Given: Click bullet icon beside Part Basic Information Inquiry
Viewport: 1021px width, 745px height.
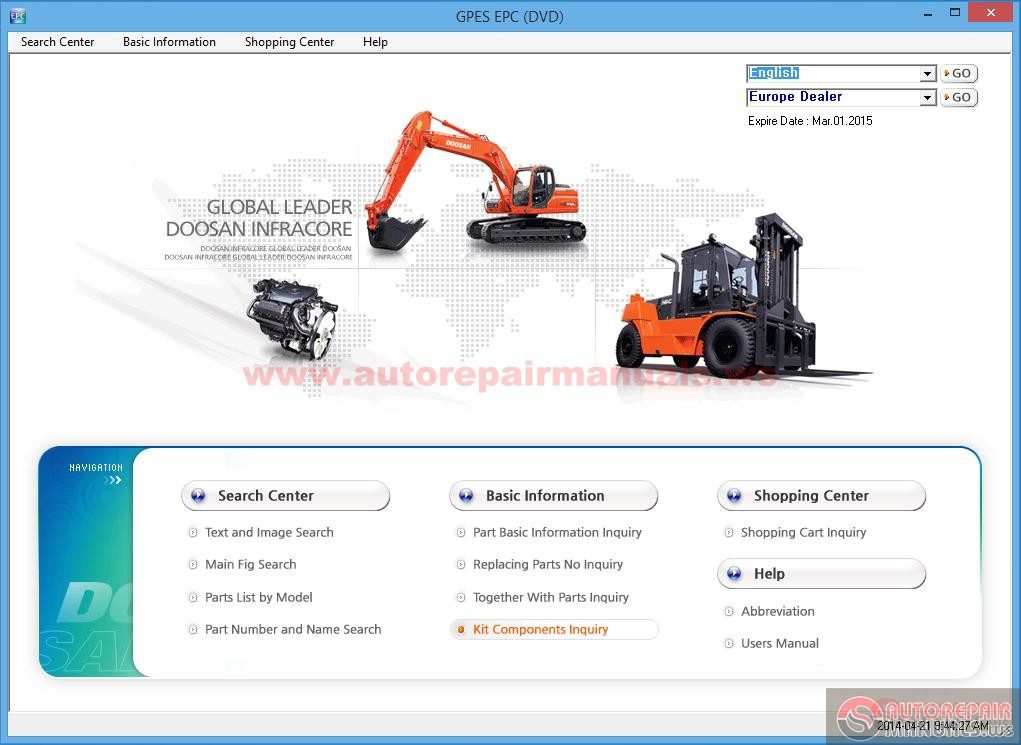Looking at the screenshot, I should (x=461, y=533).
